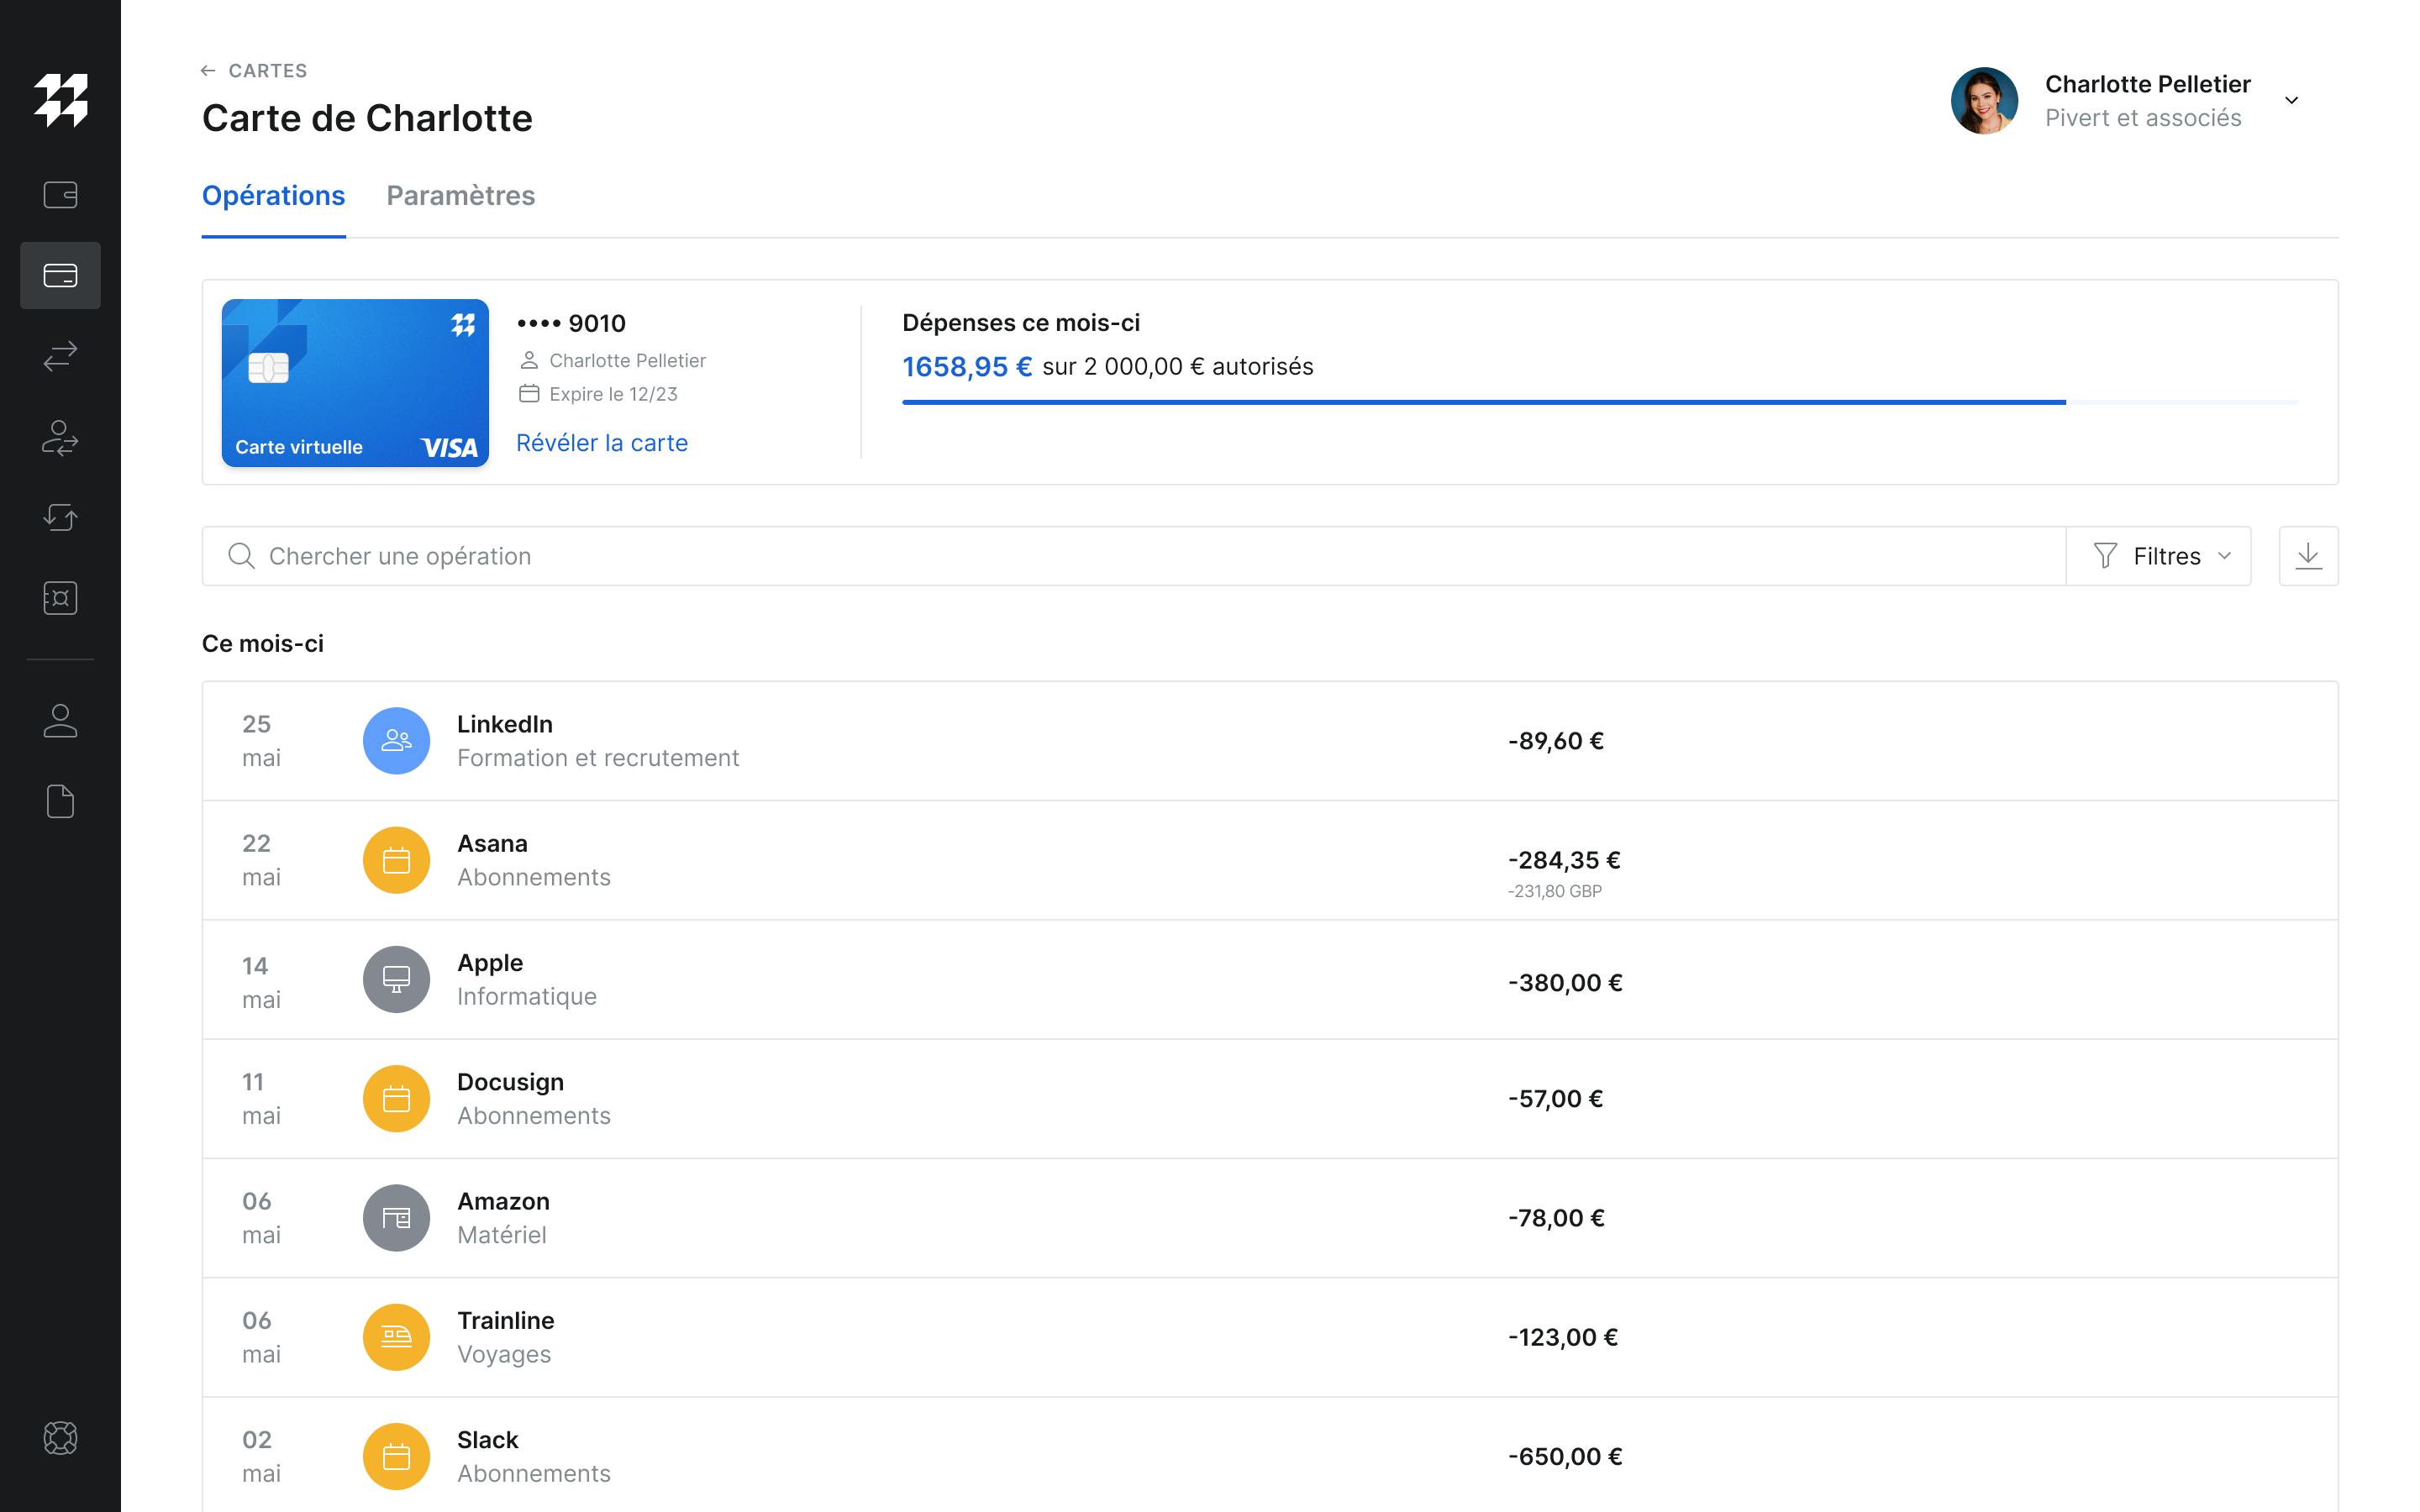The height and width of the screenshot is (1512, 2420).
Task: Click the LinkedIn recruitment category icon
Action: pyautogui.click(x=396, y=741)
